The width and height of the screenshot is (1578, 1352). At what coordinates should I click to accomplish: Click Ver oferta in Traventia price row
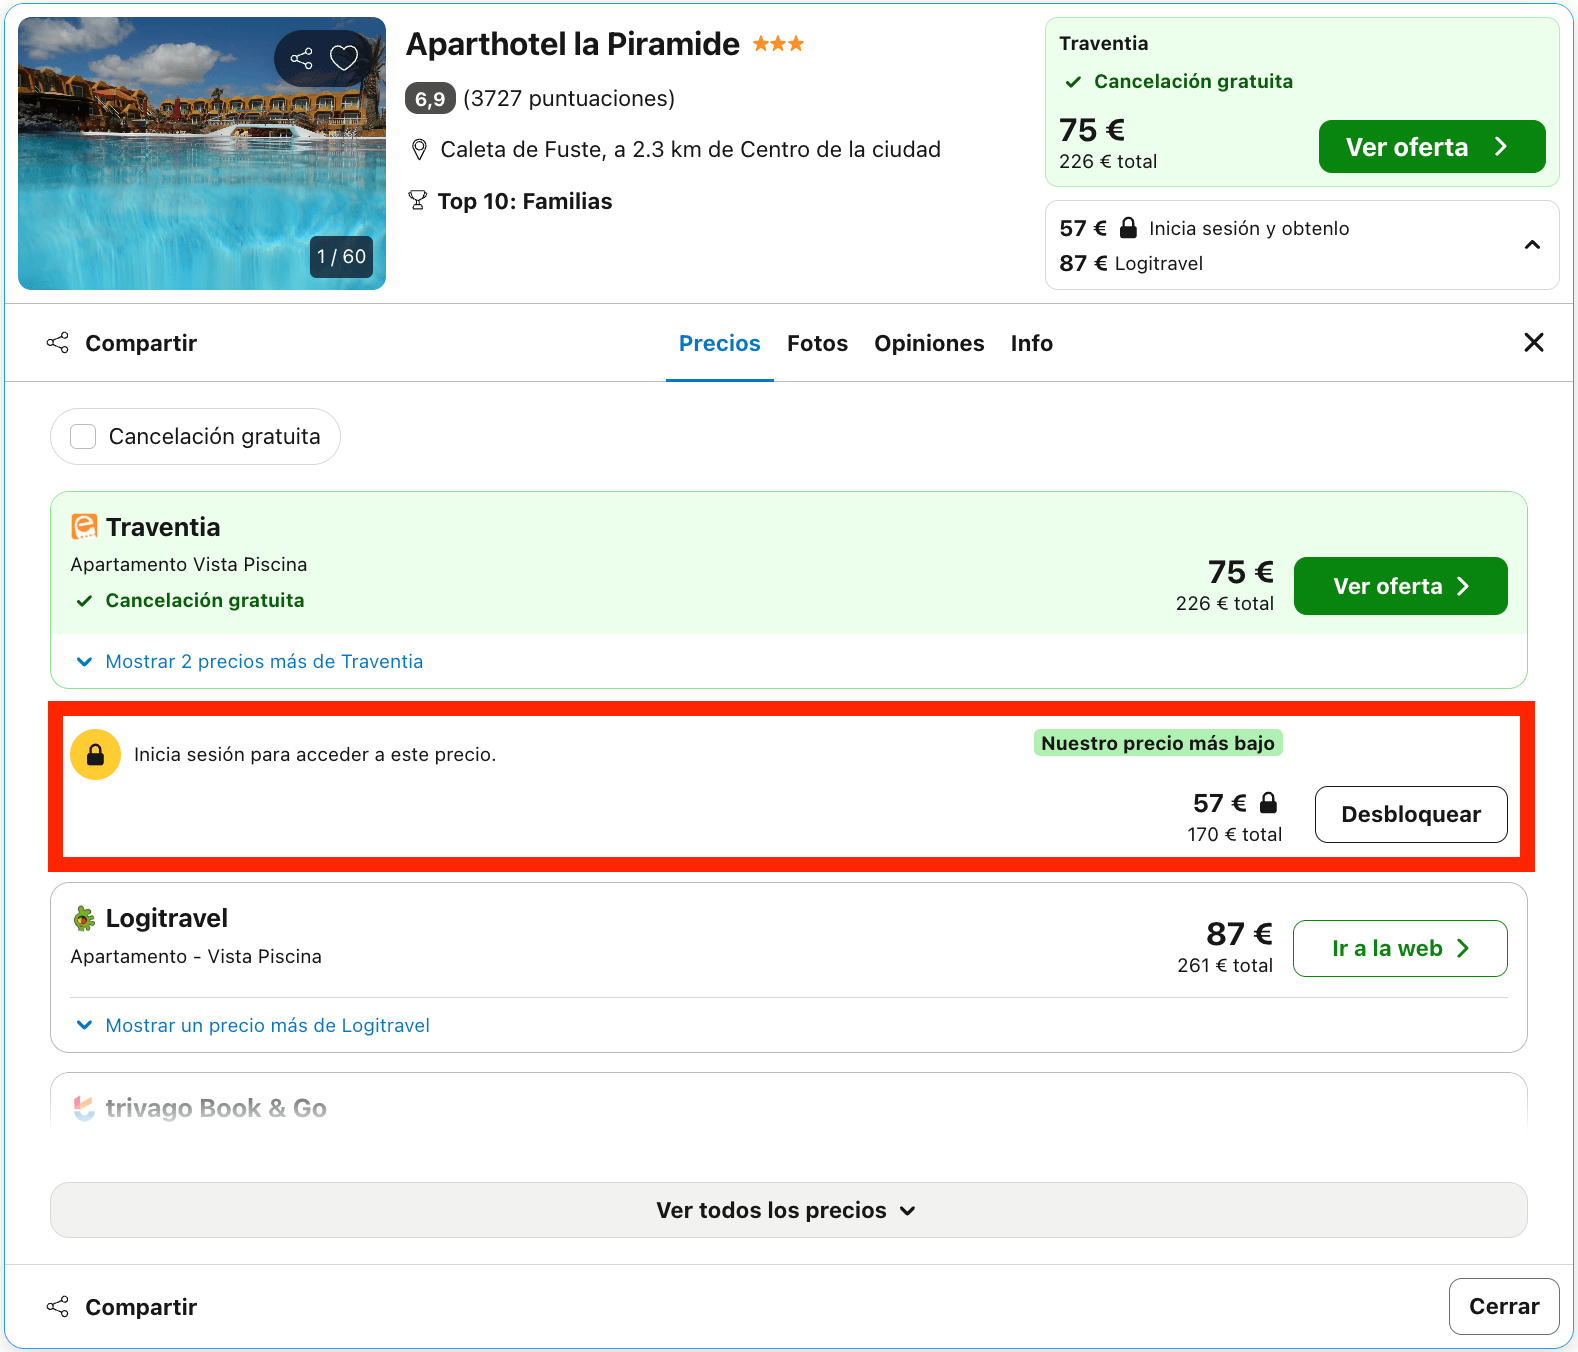pos(1400,586)
